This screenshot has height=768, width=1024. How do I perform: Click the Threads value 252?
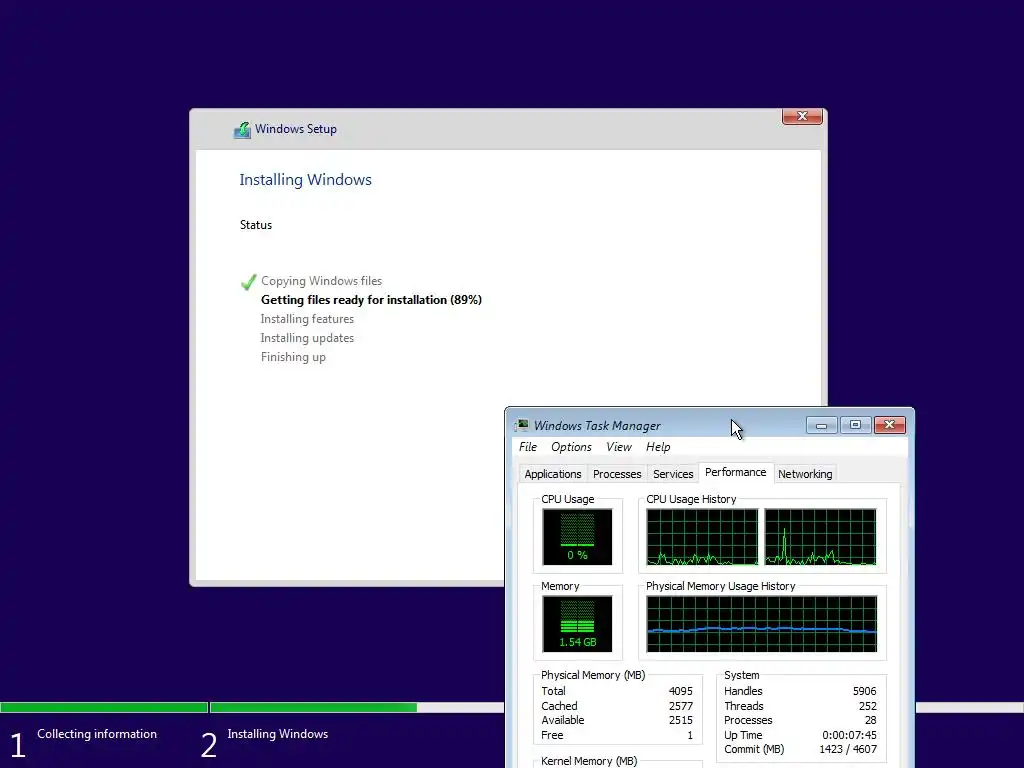867,706
